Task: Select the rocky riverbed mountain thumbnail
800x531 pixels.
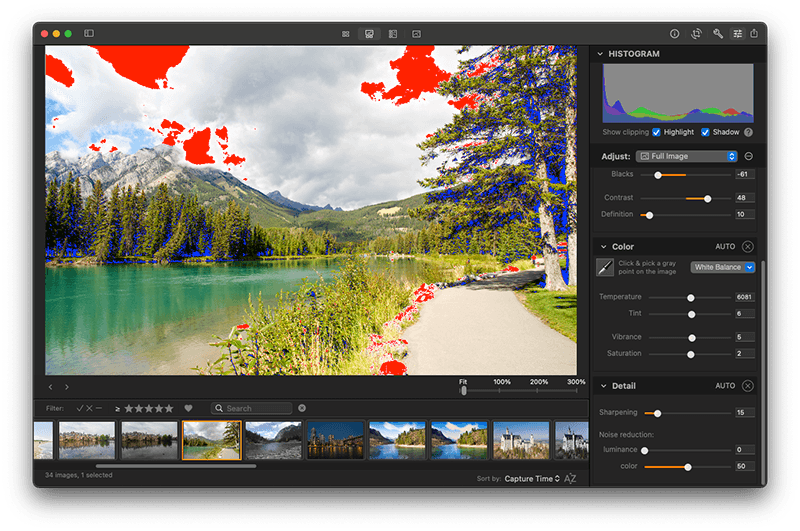Action: click(273, 440)
